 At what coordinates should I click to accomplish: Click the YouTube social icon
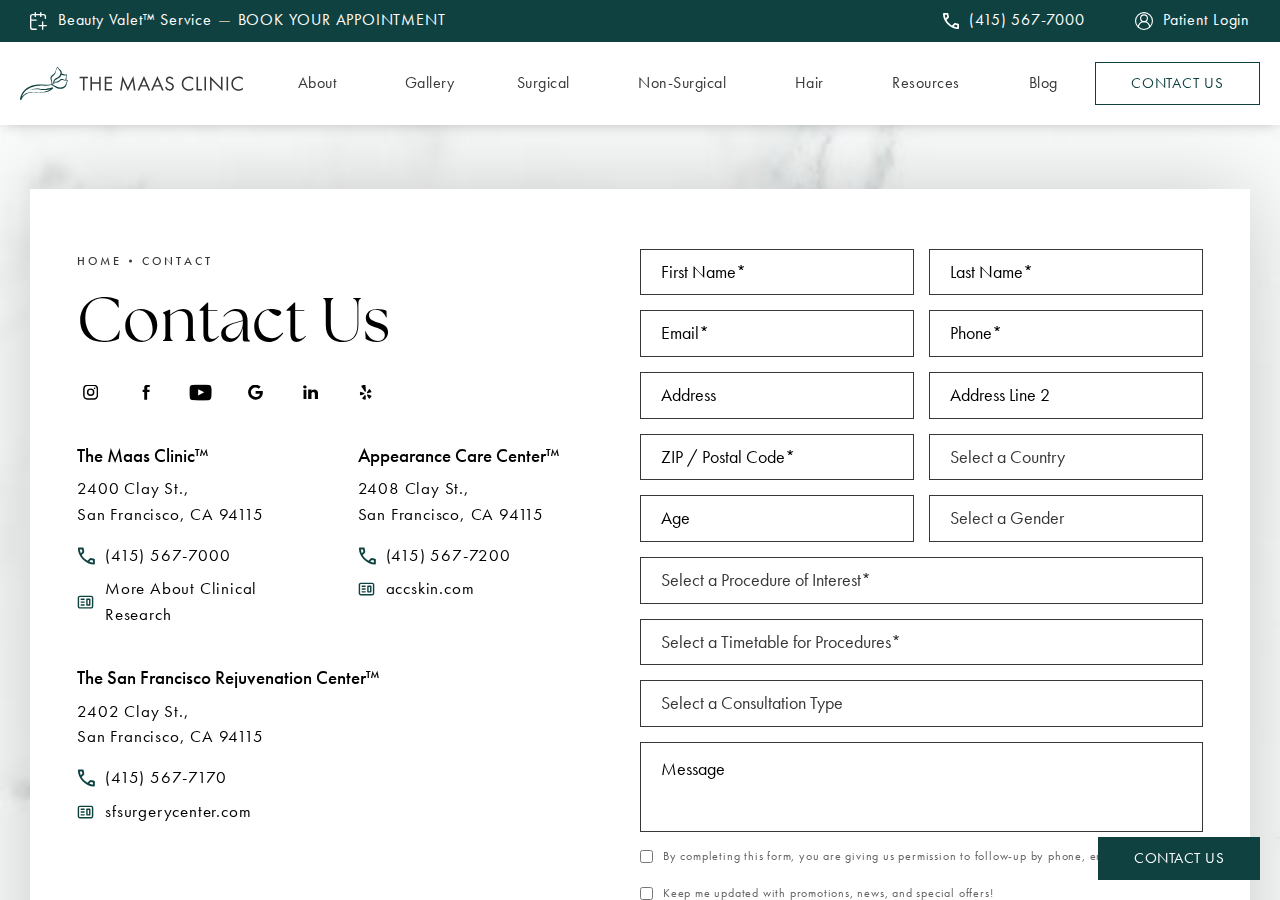pyautogui.click(x=200, y=392)
